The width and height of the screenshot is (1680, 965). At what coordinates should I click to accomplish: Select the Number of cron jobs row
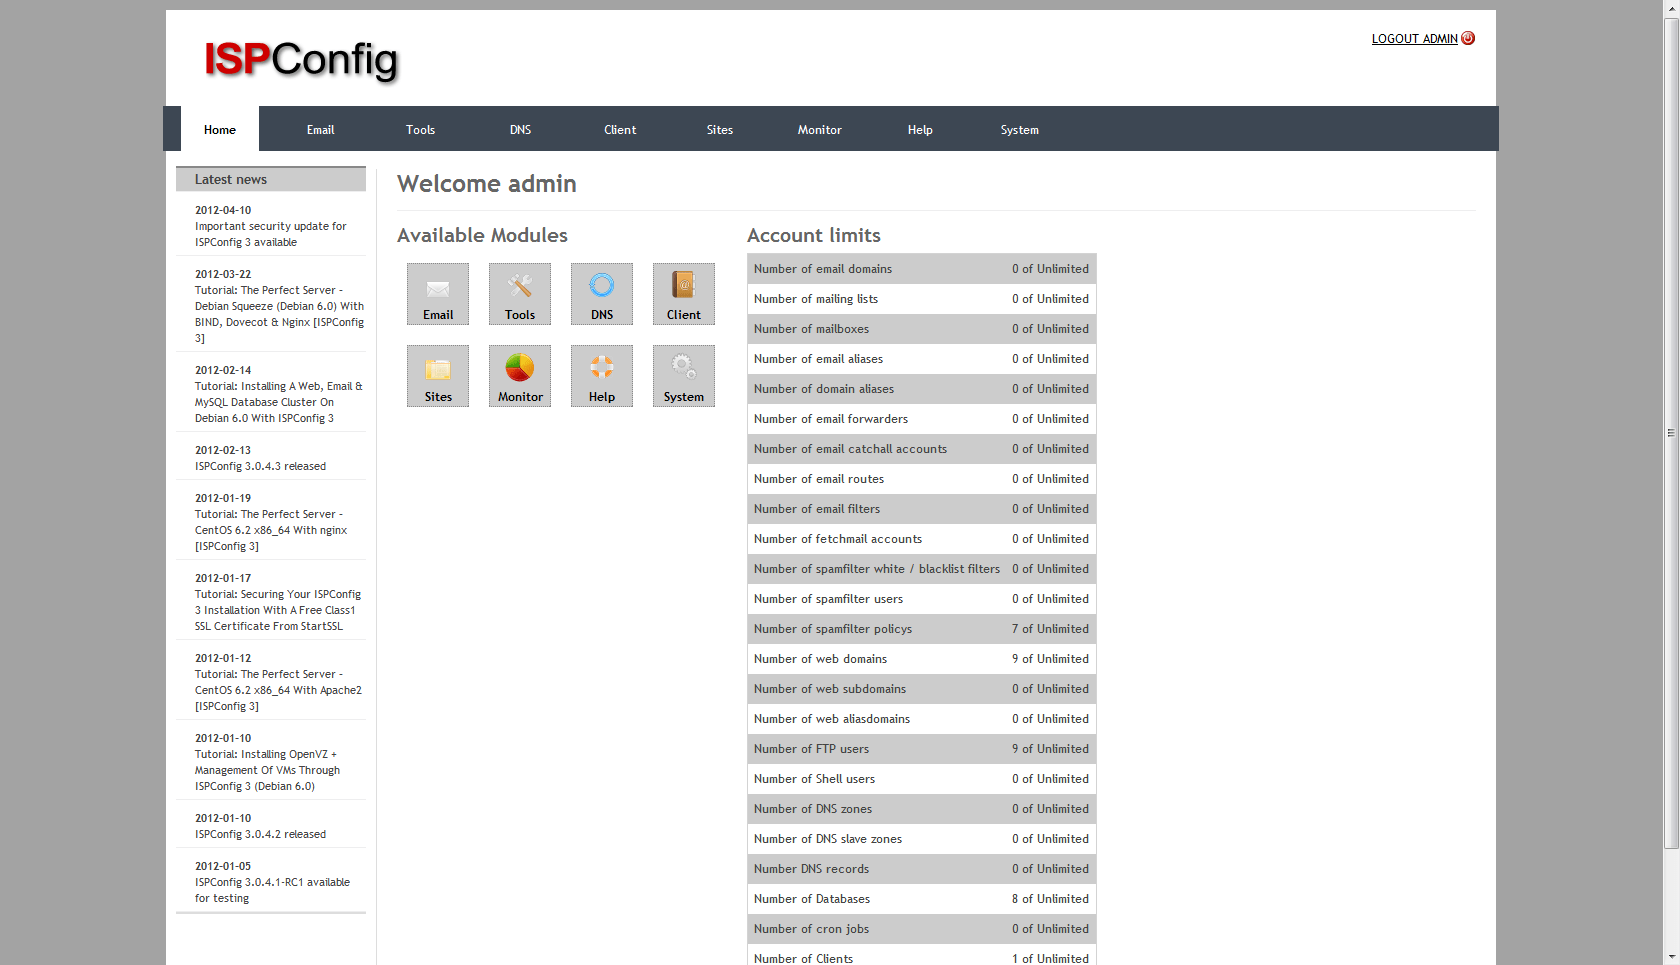click(x=922, y=929)
